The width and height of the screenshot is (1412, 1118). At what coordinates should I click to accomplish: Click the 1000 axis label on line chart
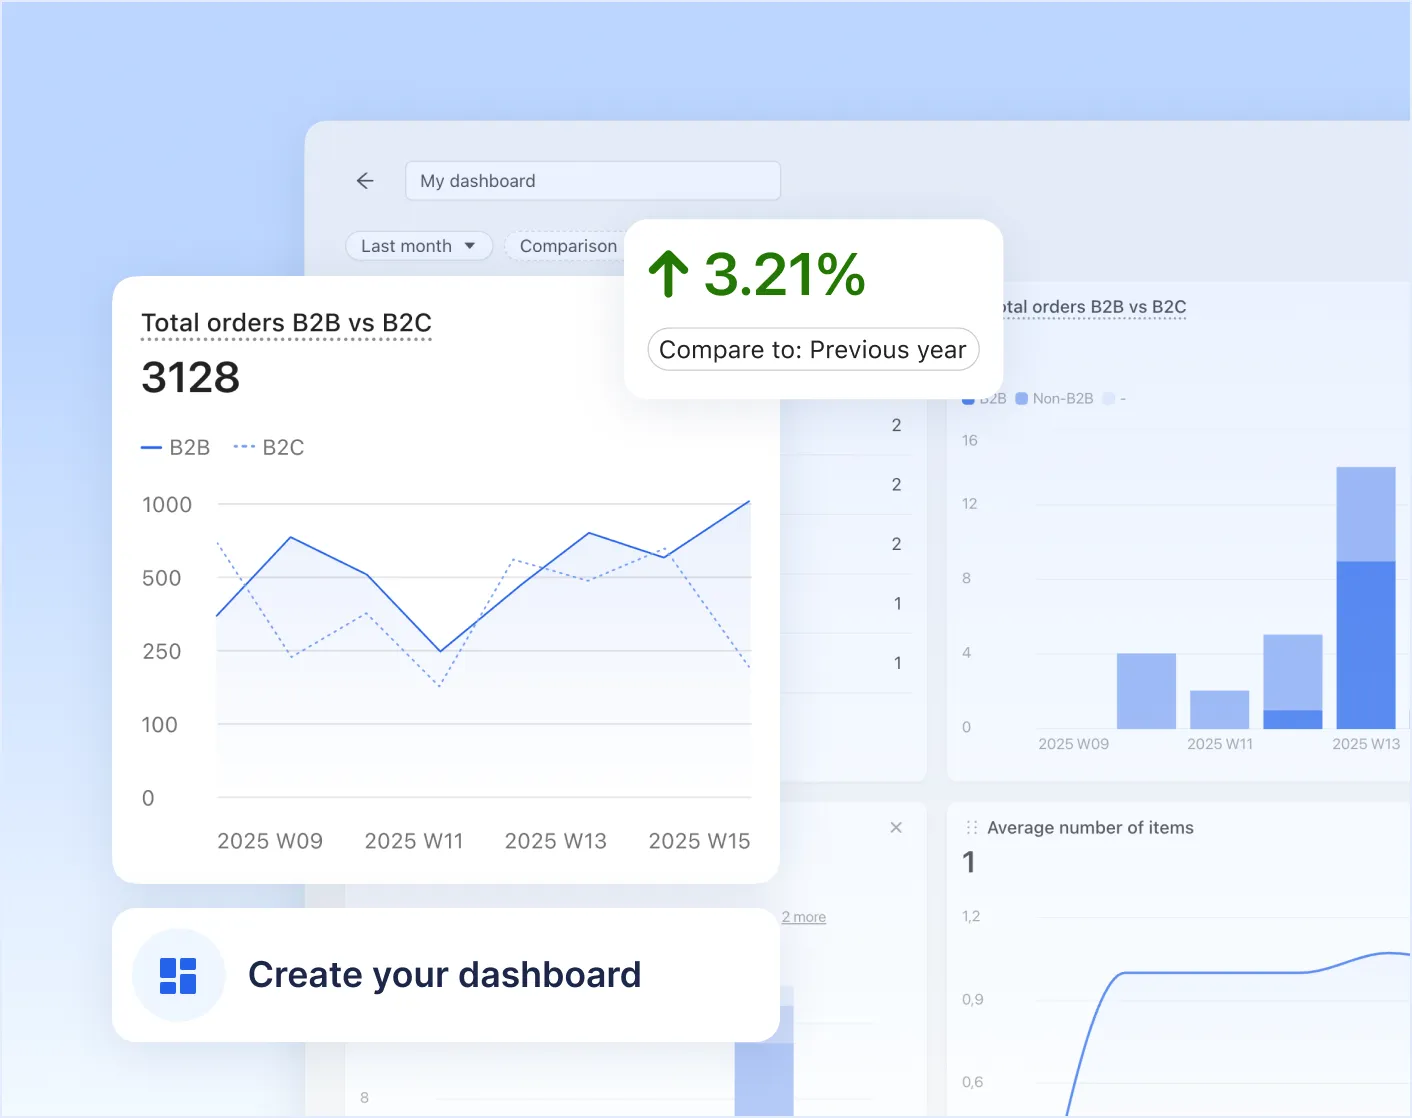(167, 505)
